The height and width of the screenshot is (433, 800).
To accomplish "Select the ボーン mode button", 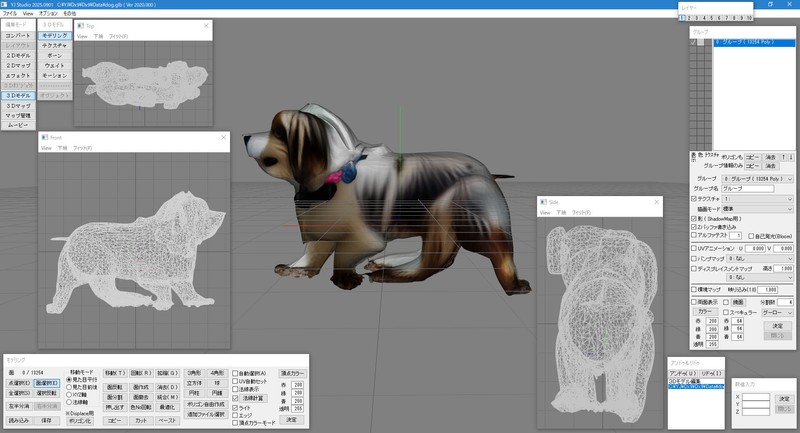I will tap(55, 55).
